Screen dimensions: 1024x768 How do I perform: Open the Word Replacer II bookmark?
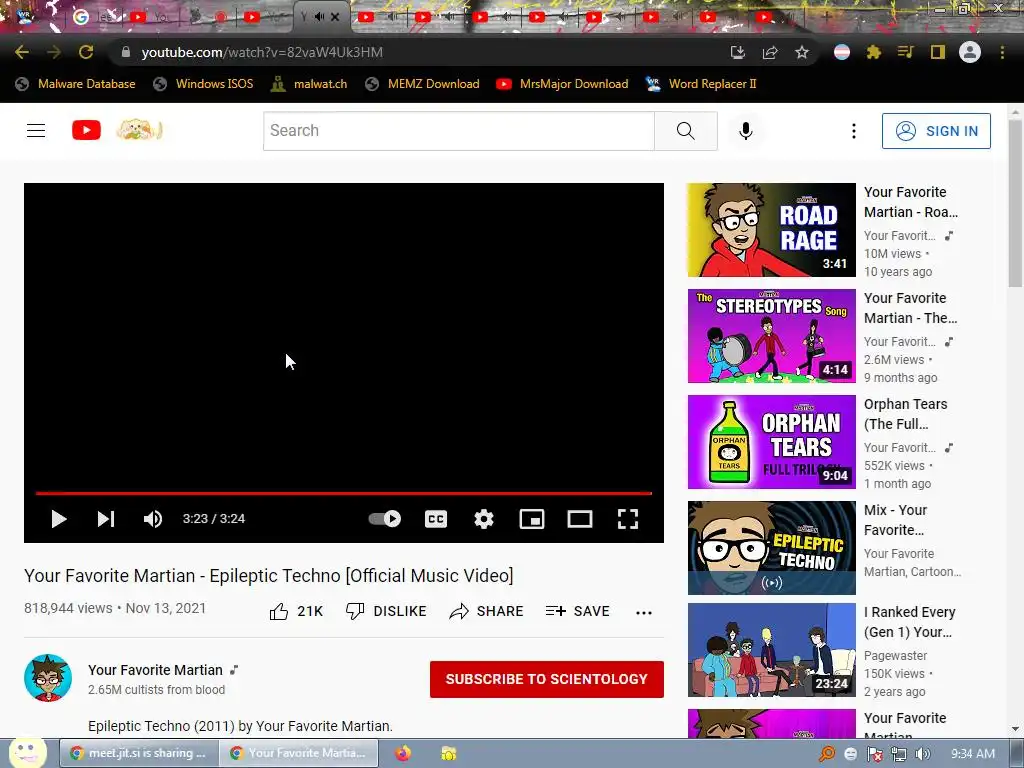(x=701, y=84)
